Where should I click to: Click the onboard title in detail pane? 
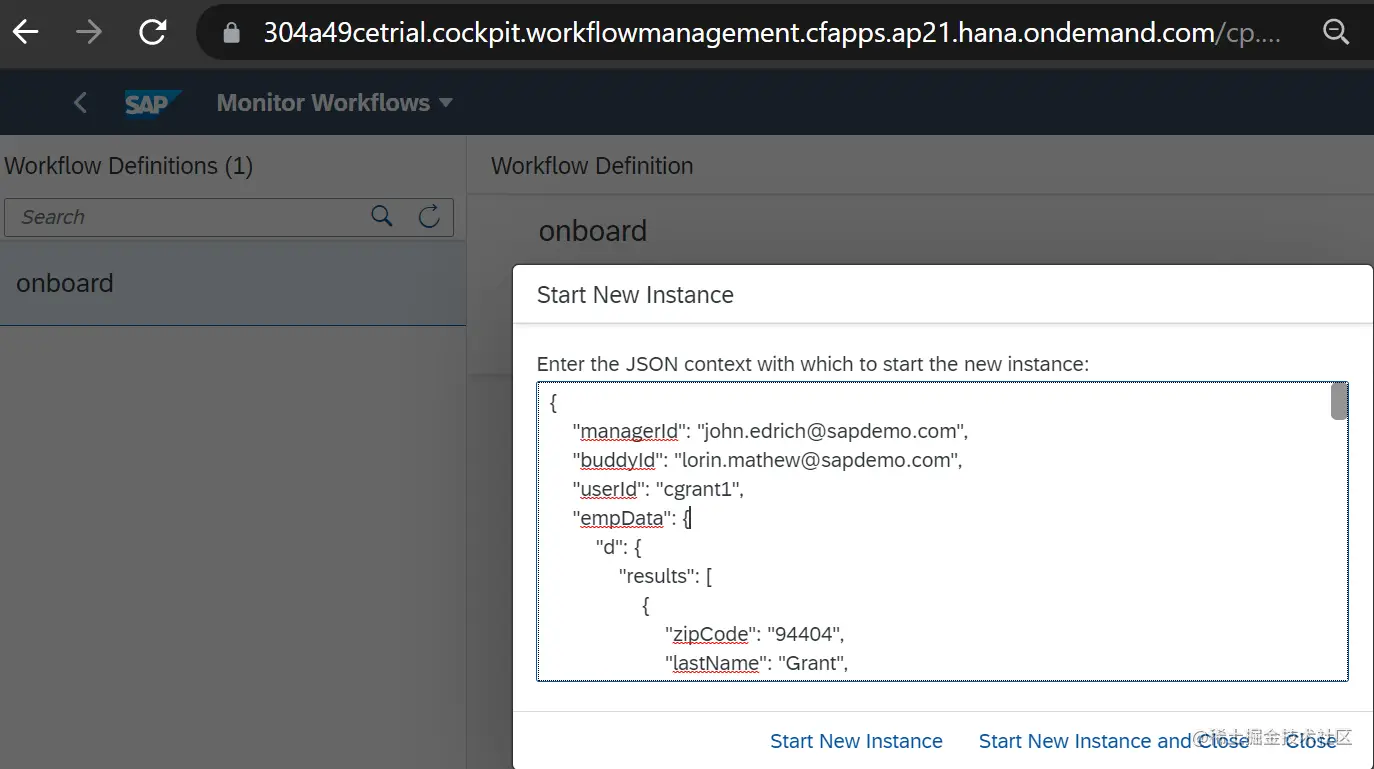[593, 231]
